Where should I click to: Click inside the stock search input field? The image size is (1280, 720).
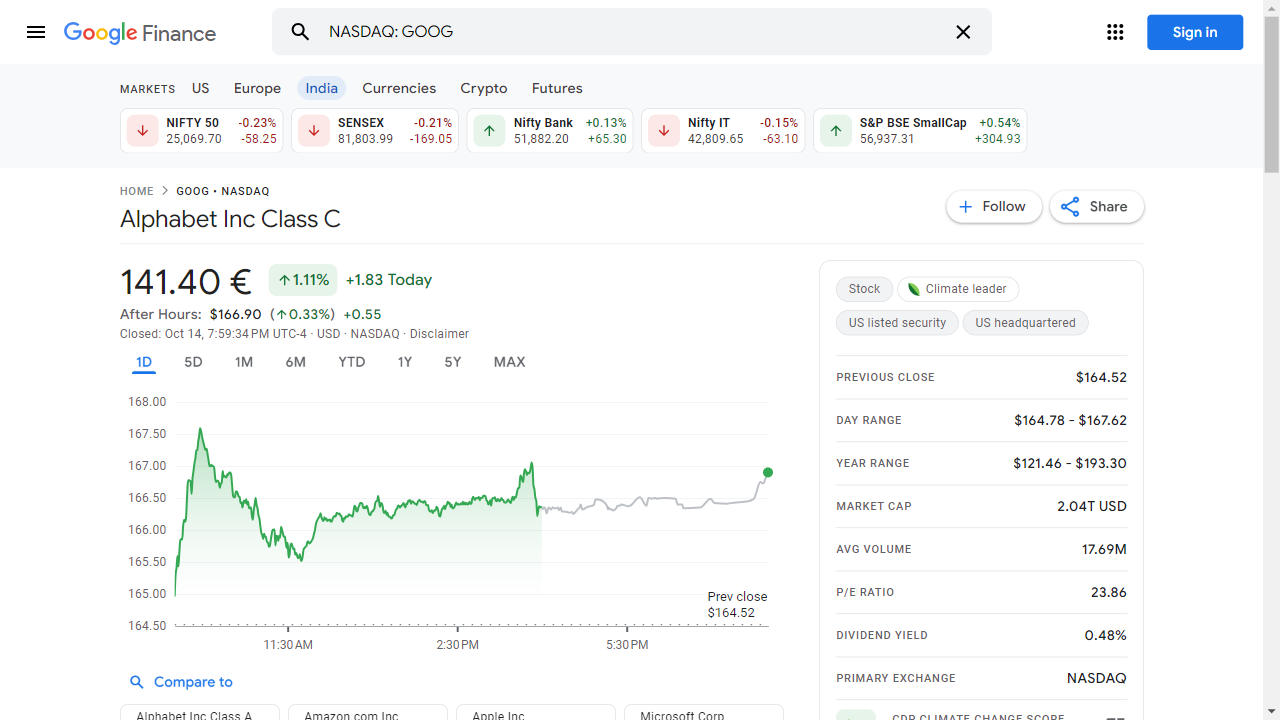coord(600,32)
